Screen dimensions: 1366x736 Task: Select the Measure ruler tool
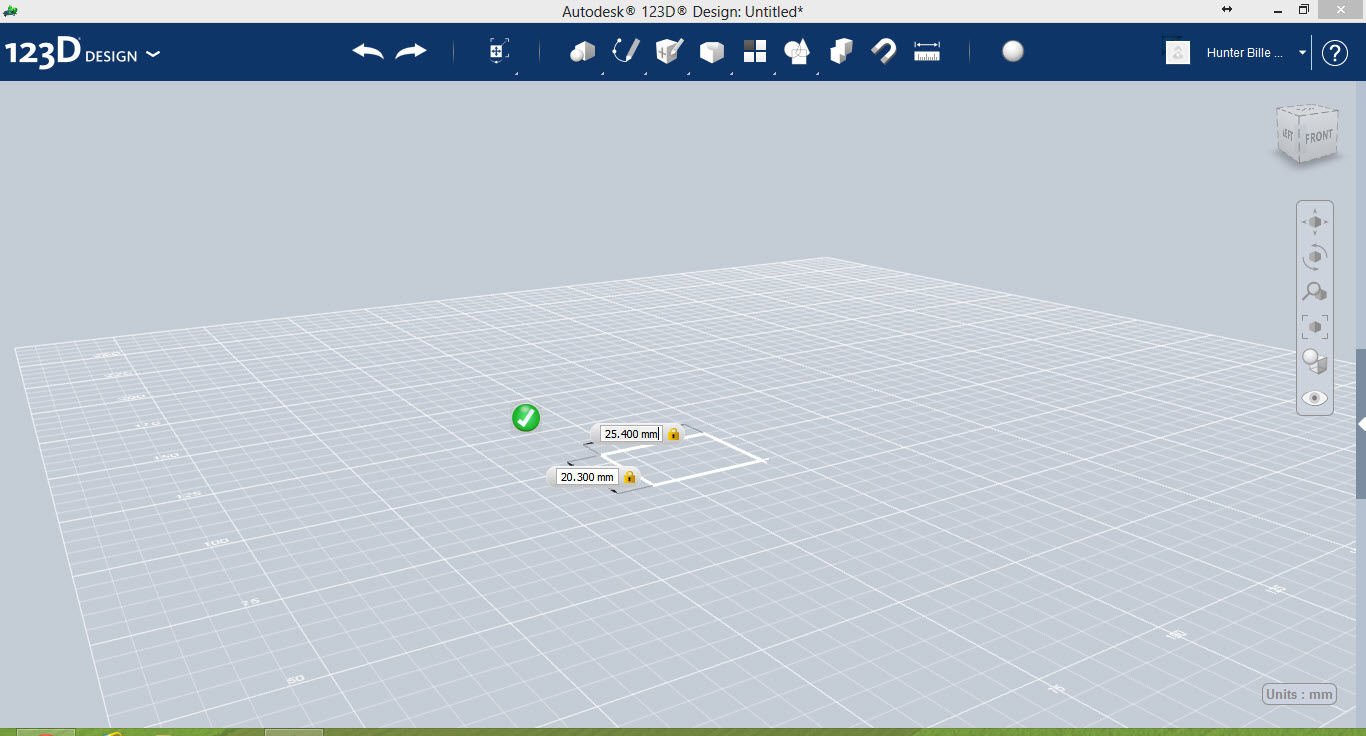pos(927,52)
